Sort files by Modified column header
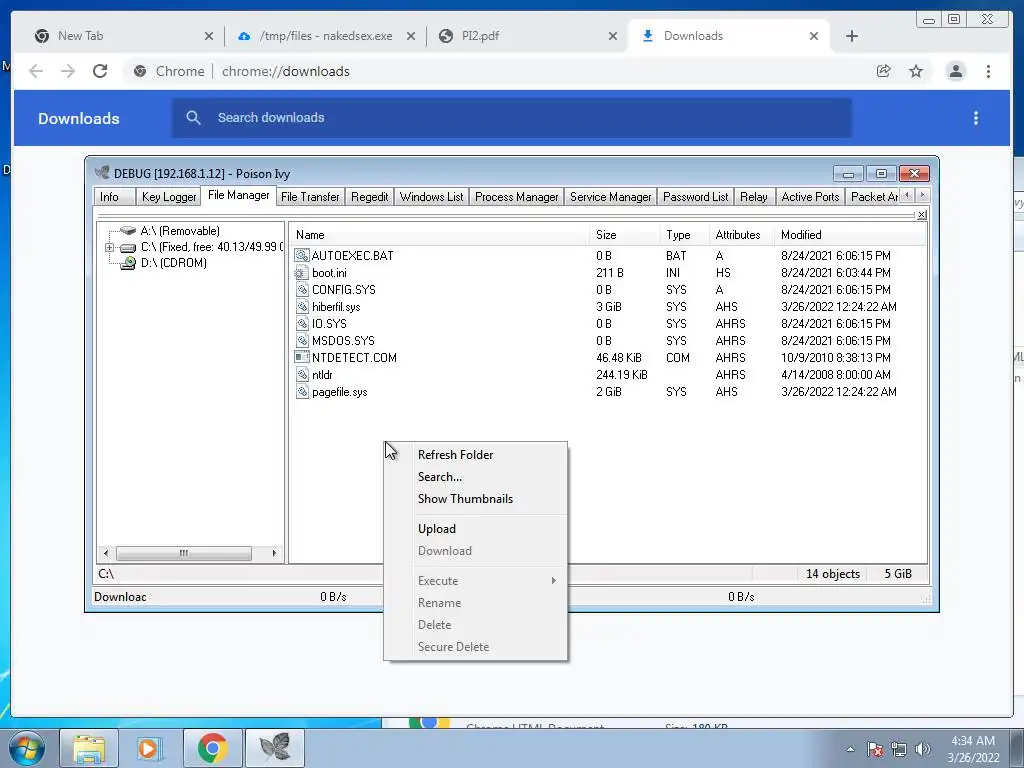Viewport: 1024px width, 768px height. pyautogui.click(x=849, y=234)
